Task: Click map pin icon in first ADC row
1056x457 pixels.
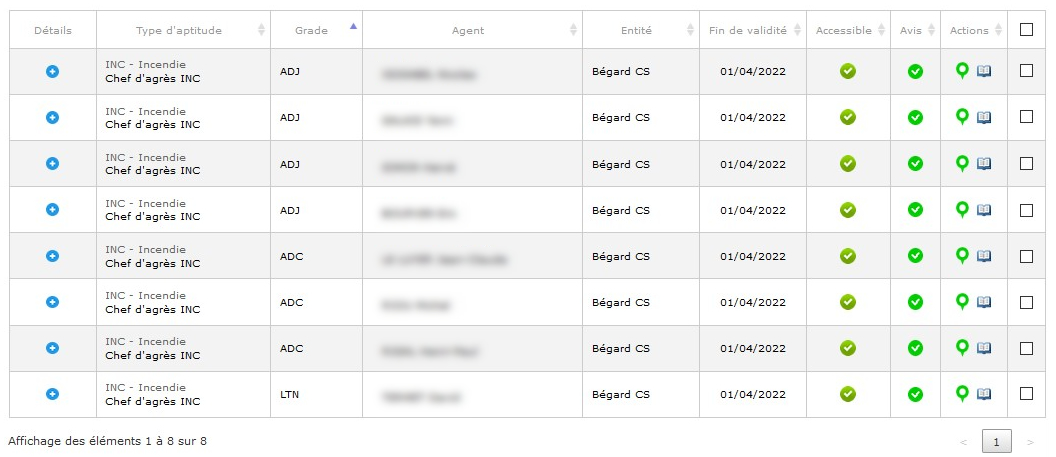Action: point(962,256)
